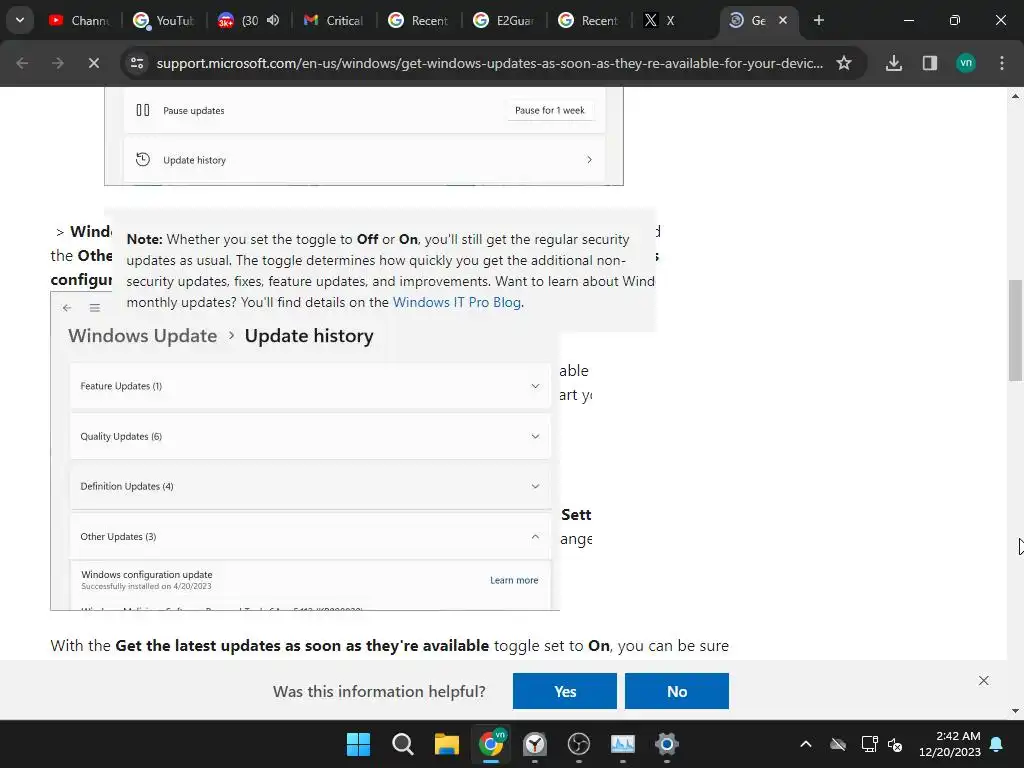Go back to the previous page
This screenshot has width=1024, height=768.
[x=22, y=63]
